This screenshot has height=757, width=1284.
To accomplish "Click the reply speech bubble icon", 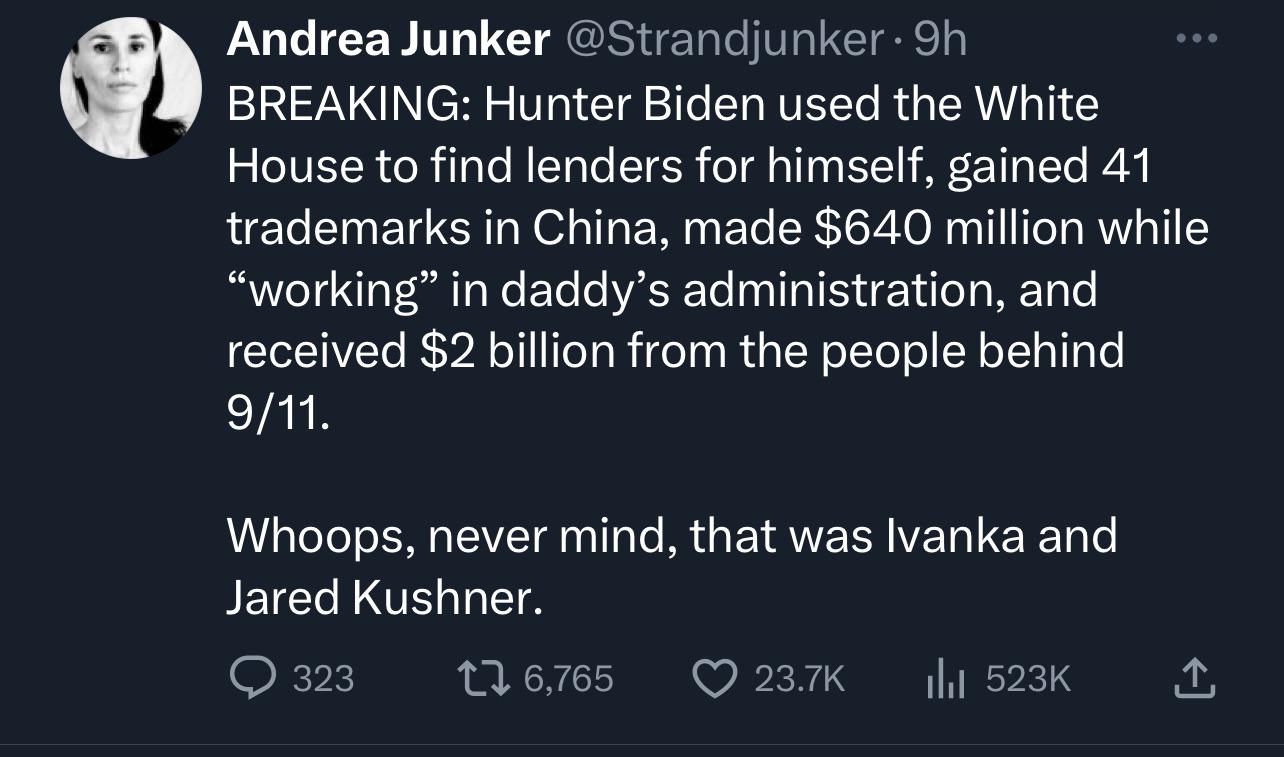I will (252, 680).
